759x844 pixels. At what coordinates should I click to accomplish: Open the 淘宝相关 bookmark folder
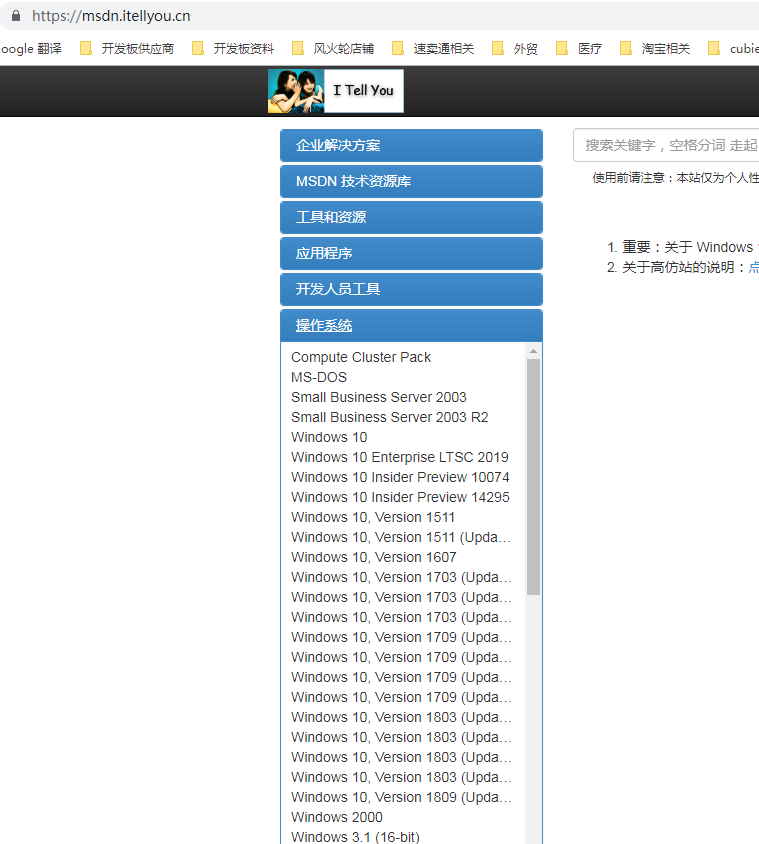[x=655, y=48]
